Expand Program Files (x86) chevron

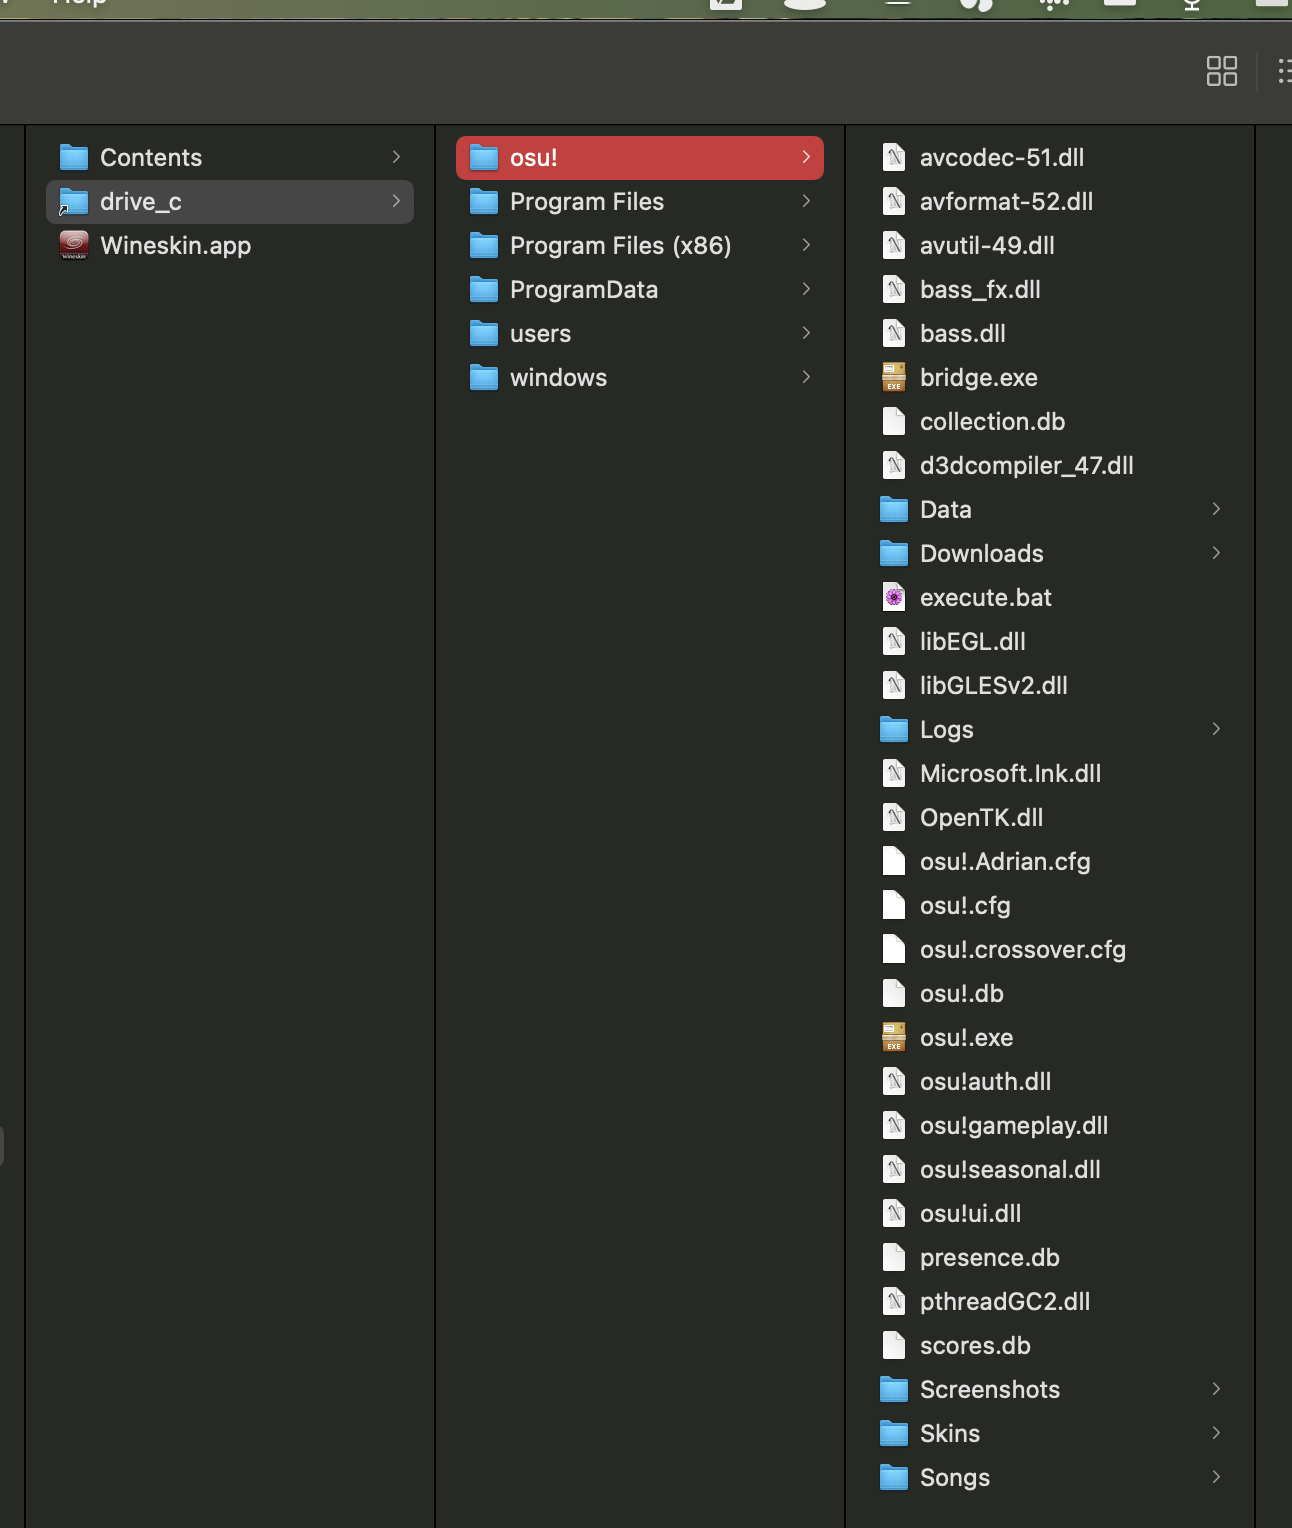(x=806, y=245)
